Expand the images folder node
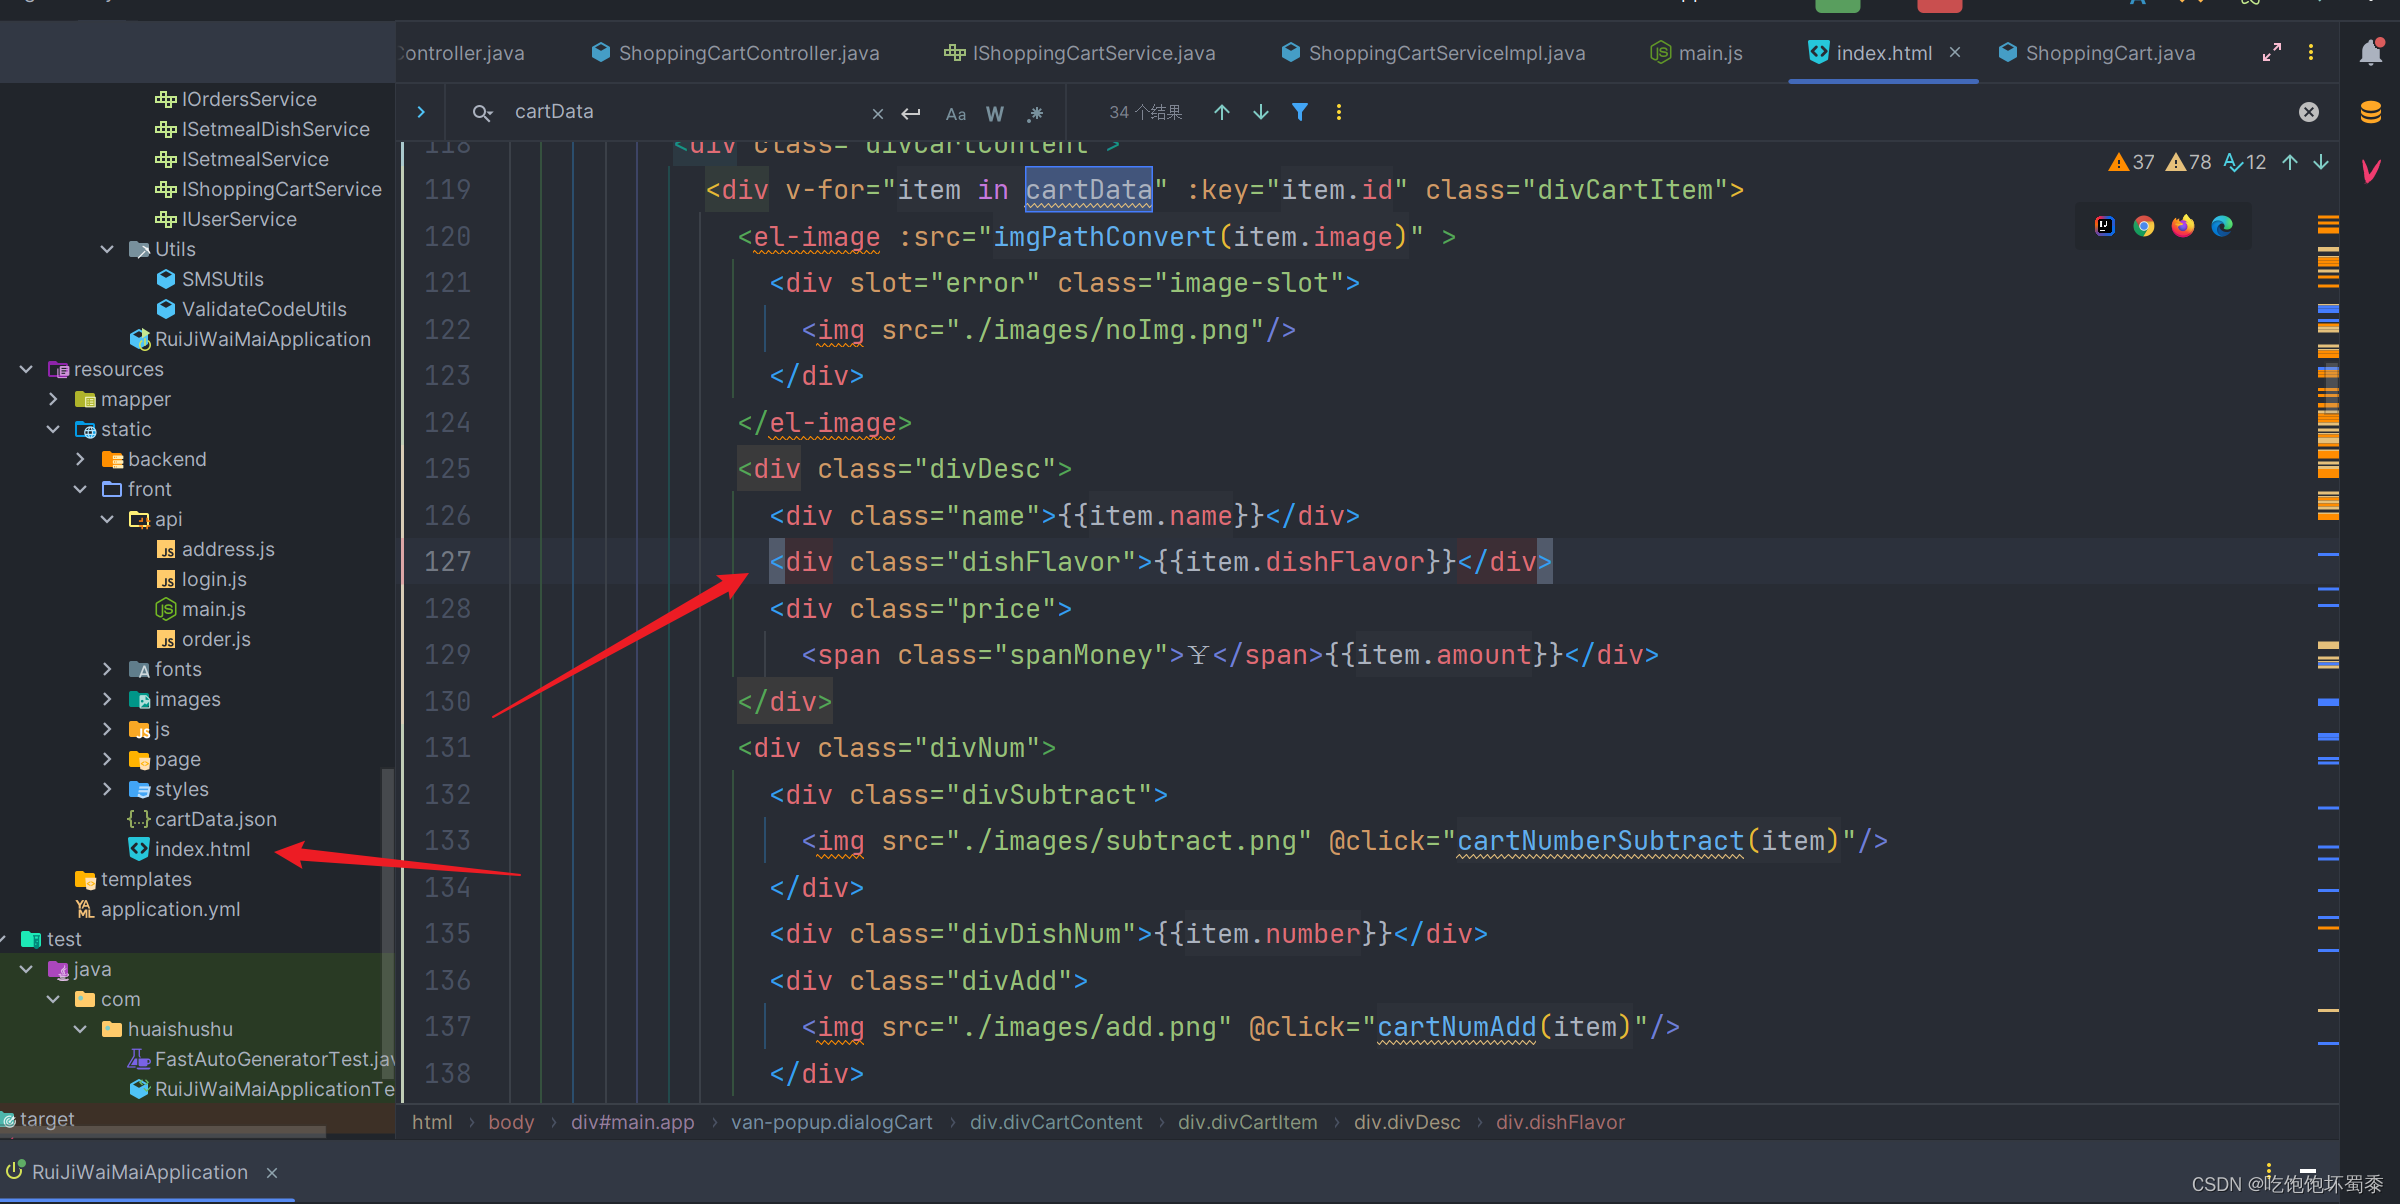2400x1204 pixels. [x=108, y=699]
